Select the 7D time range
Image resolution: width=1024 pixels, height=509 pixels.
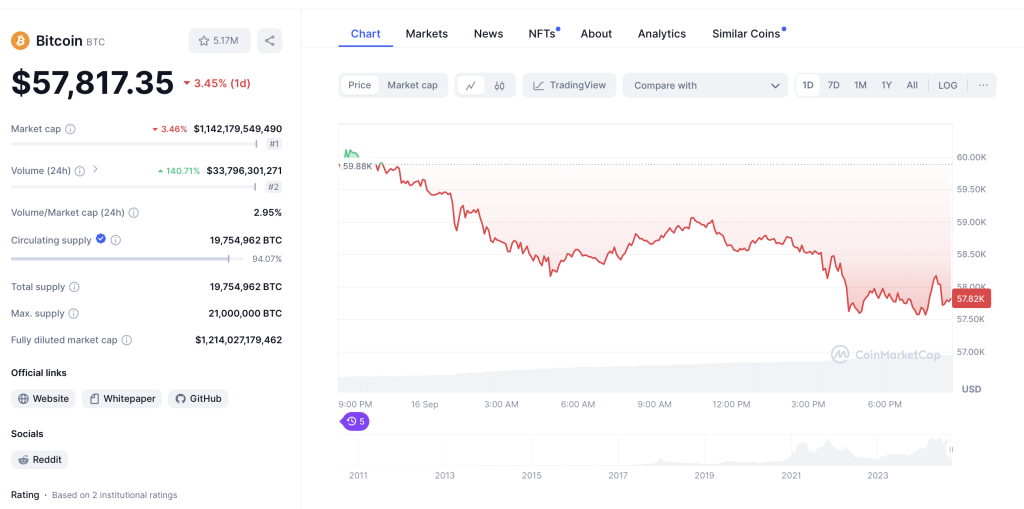834,85
